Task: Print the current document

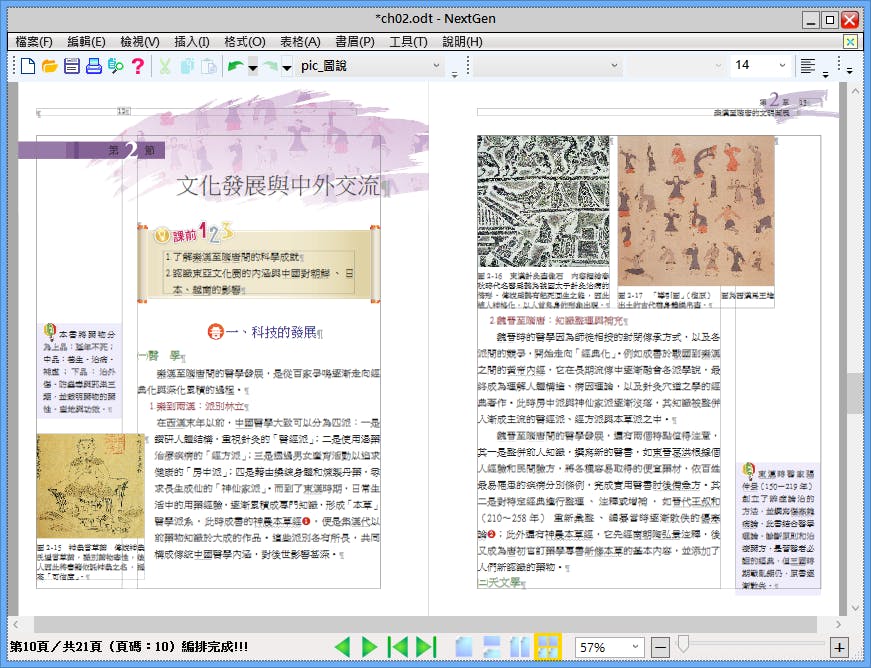Action: (92, 66)
